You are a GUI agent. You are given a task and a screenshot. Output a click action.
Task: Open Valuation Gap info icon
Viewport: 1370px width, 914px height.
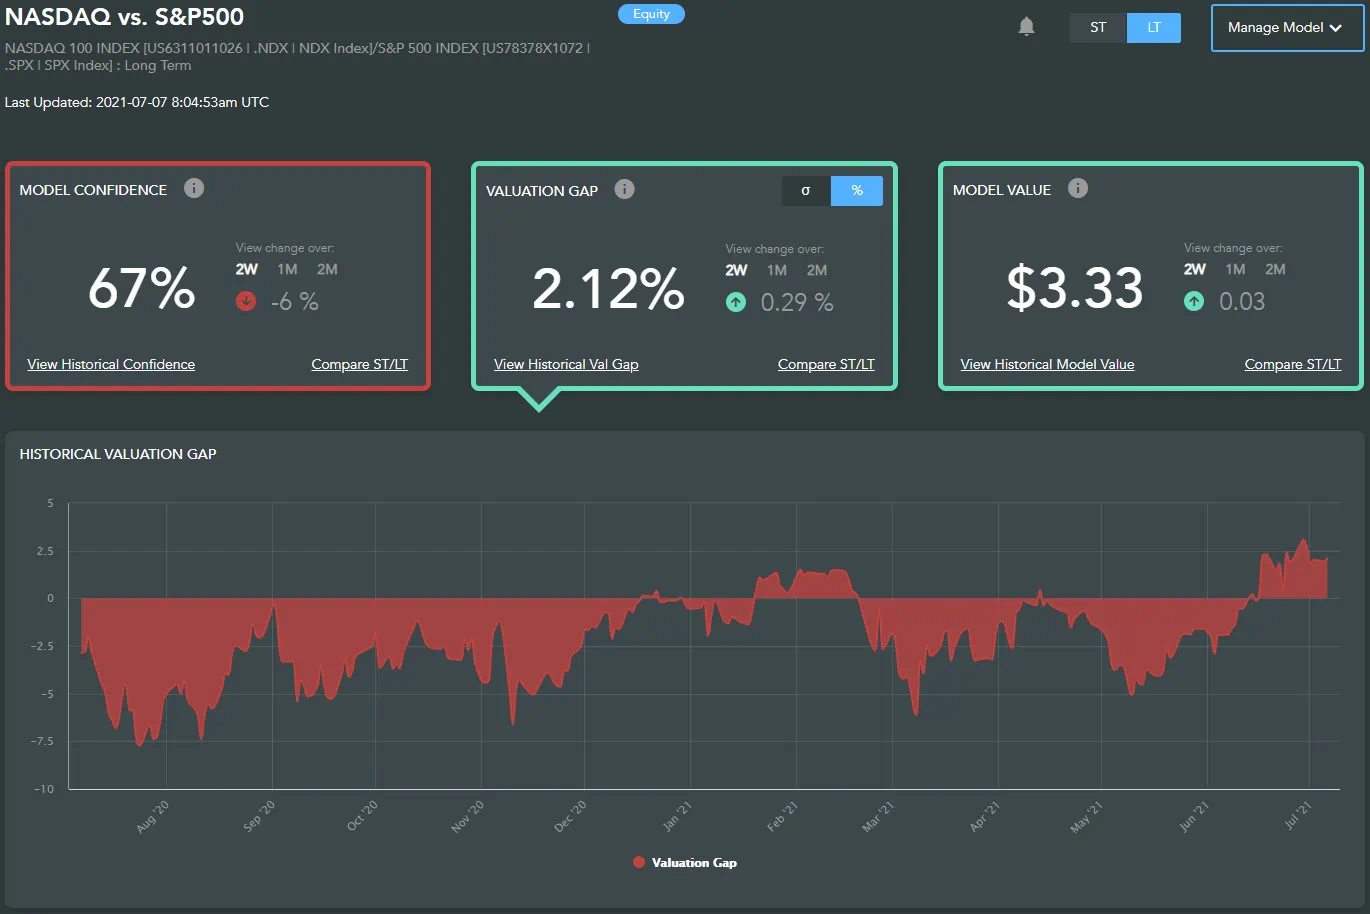(x=624, y=189)
